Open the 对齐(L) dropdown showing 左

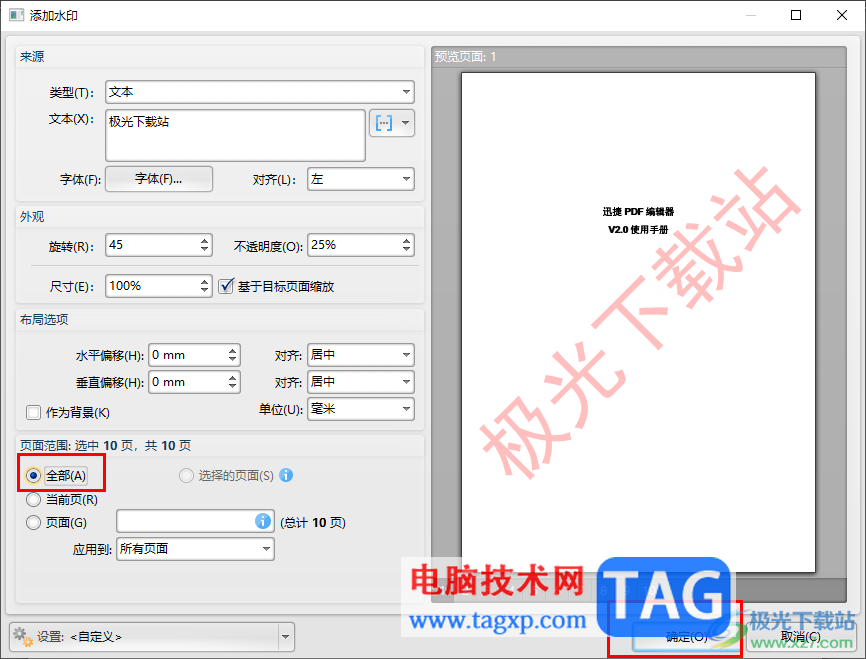tap(361, 179)
